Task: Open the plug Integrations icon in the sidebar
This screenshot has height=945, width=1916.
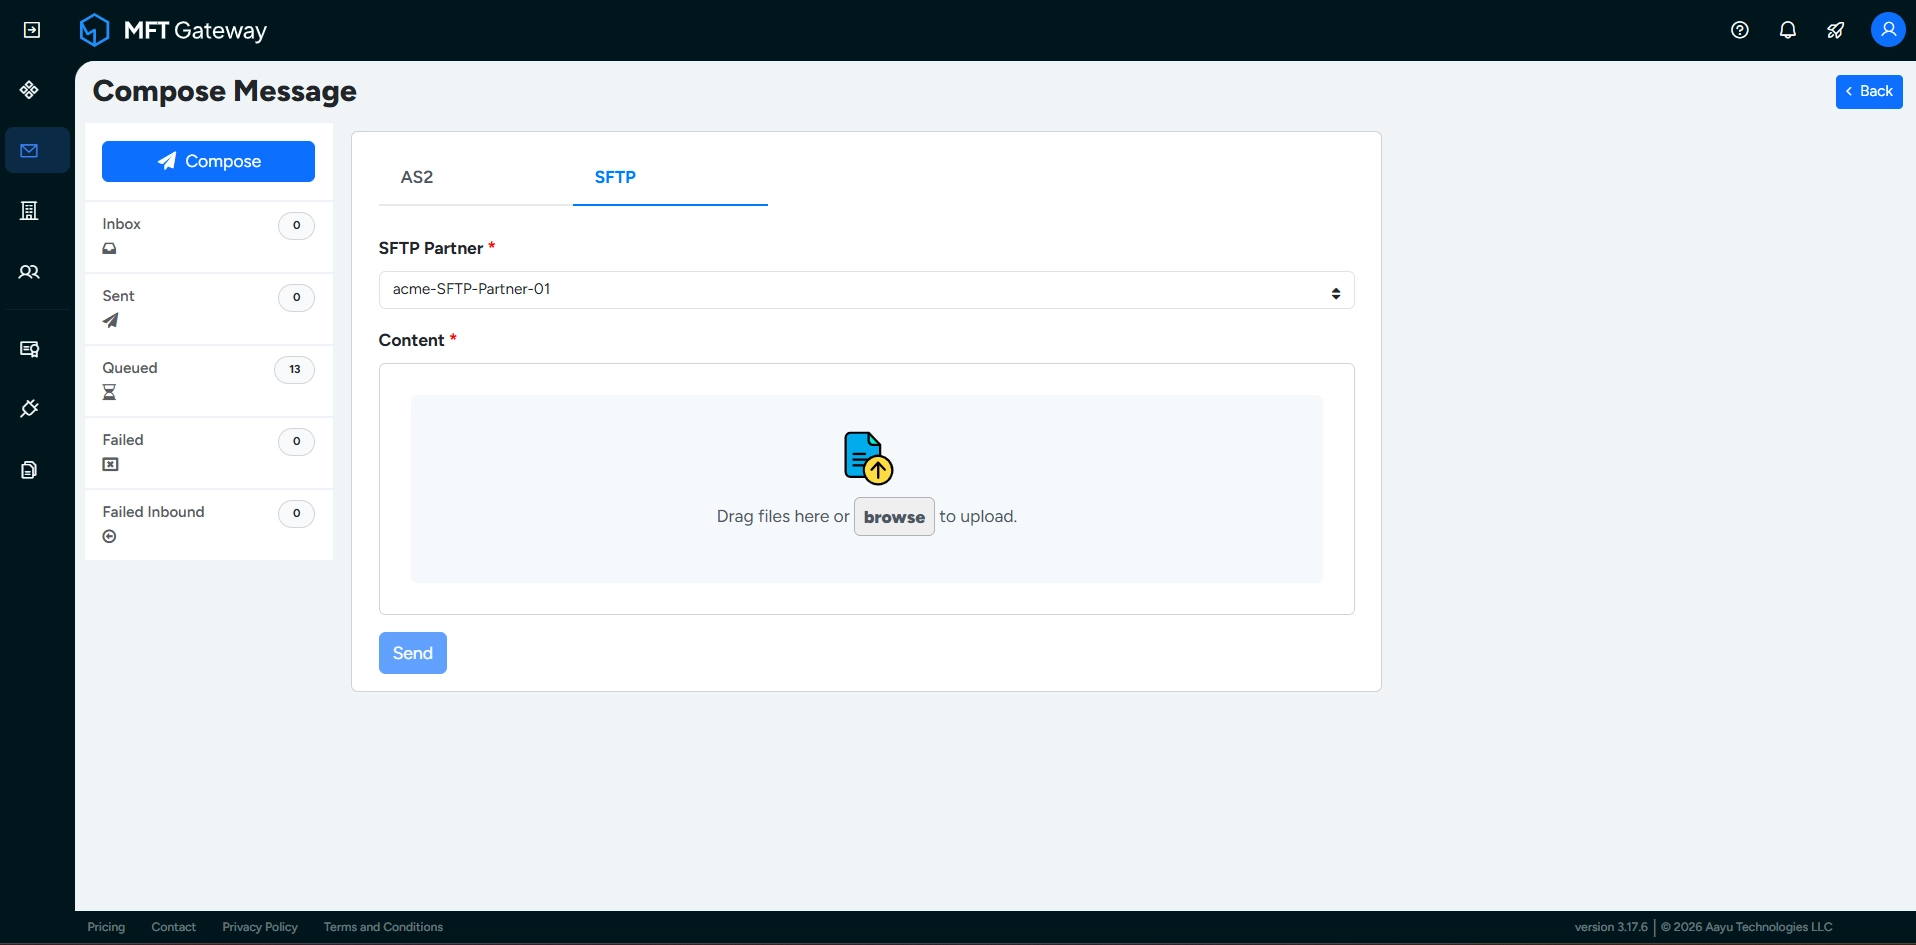Action: pyautogui.click(x=29, y=409)
